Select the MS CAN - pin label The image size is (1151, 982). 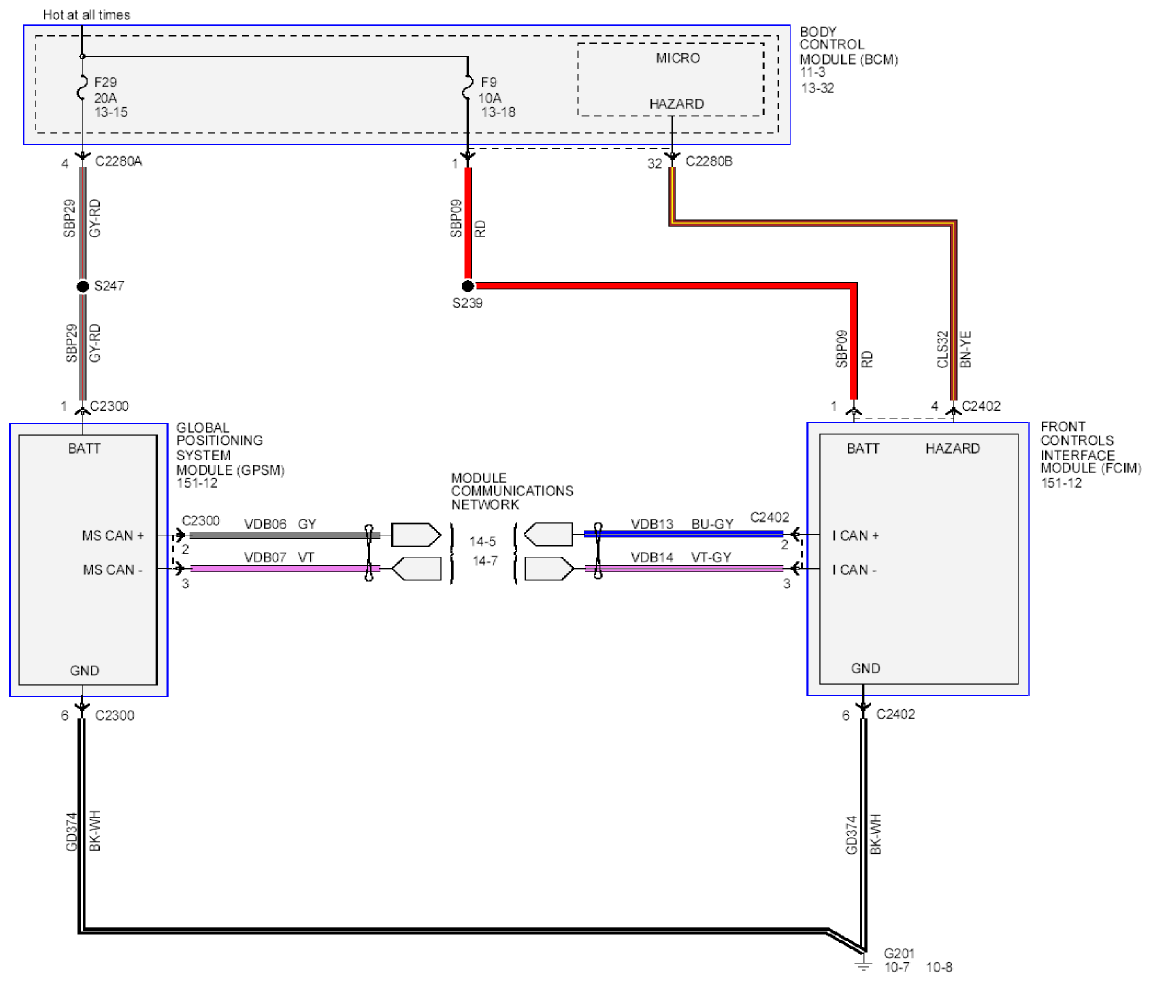(x=112, y=570)
